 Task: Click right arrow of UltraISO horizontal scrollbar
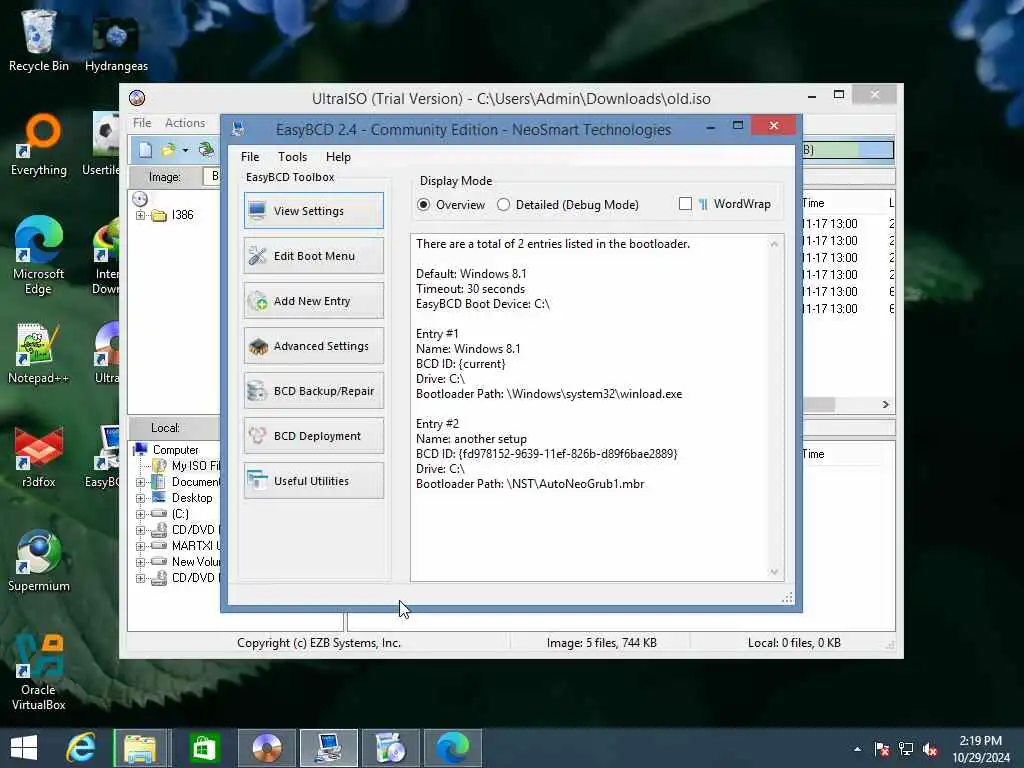pos(886,404)
